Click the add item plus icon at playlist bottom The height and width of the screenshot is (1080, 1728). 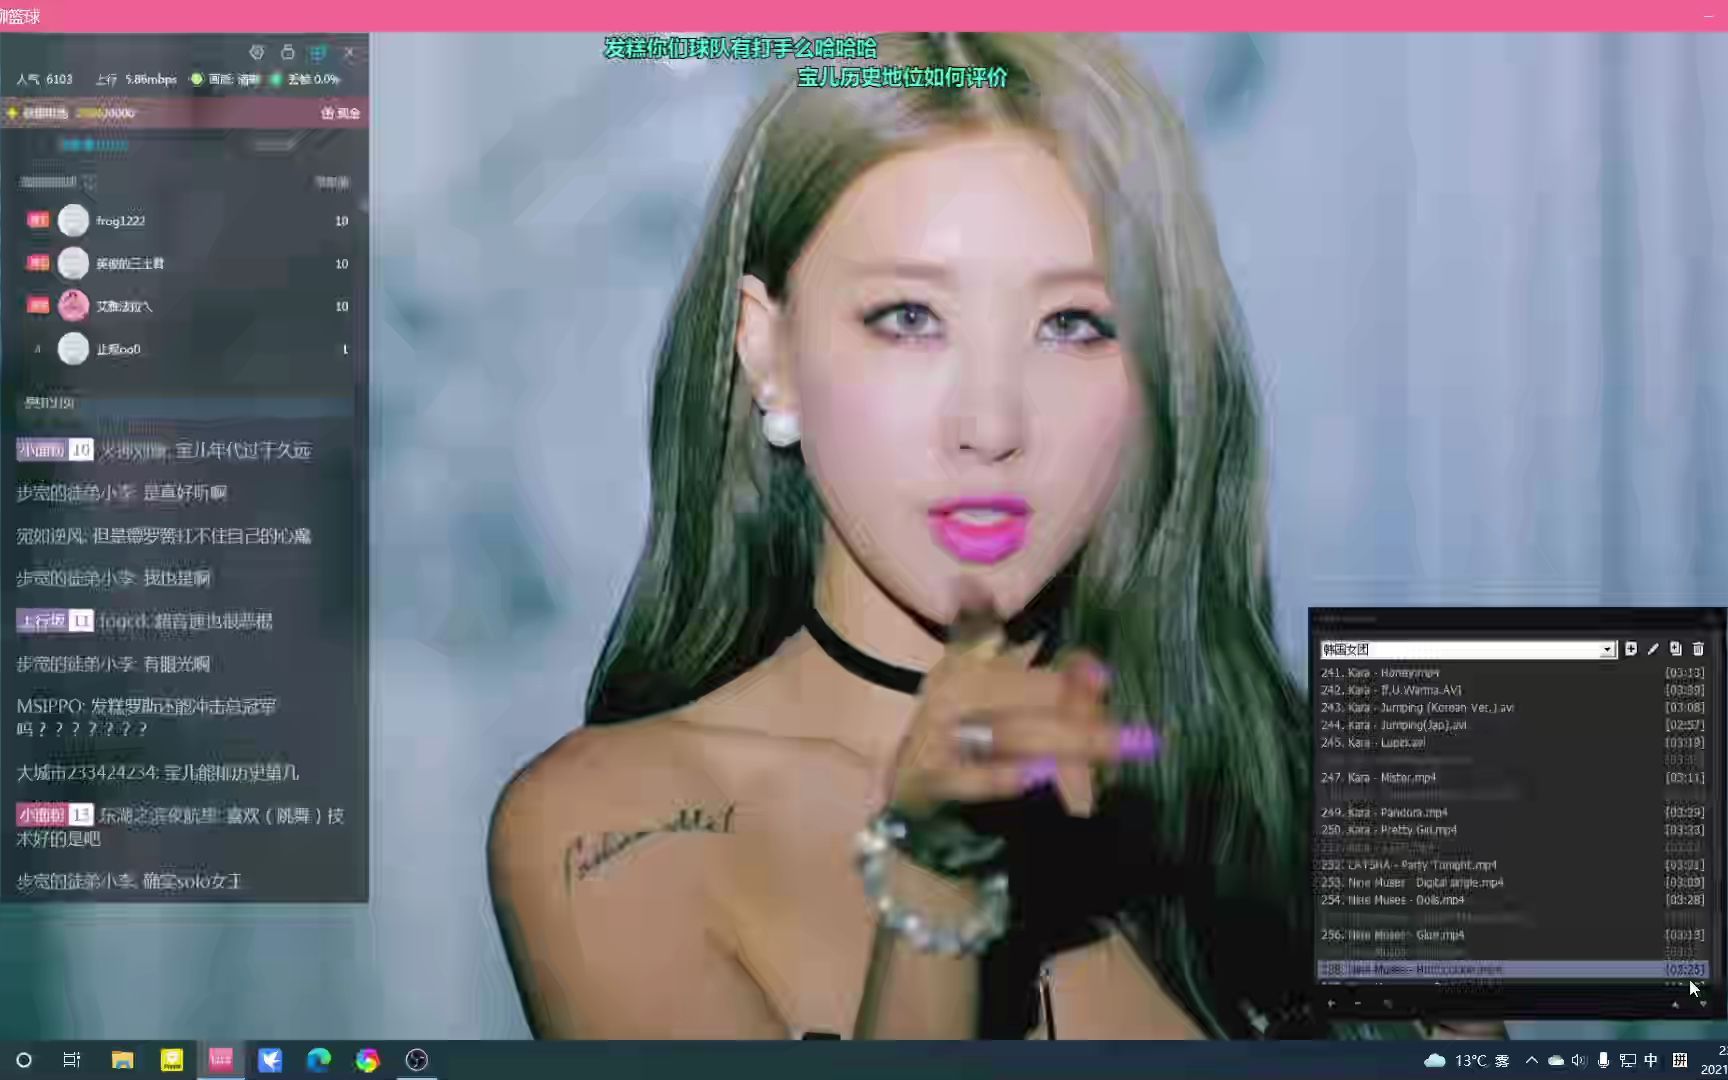click(x=1331, y=1003)
